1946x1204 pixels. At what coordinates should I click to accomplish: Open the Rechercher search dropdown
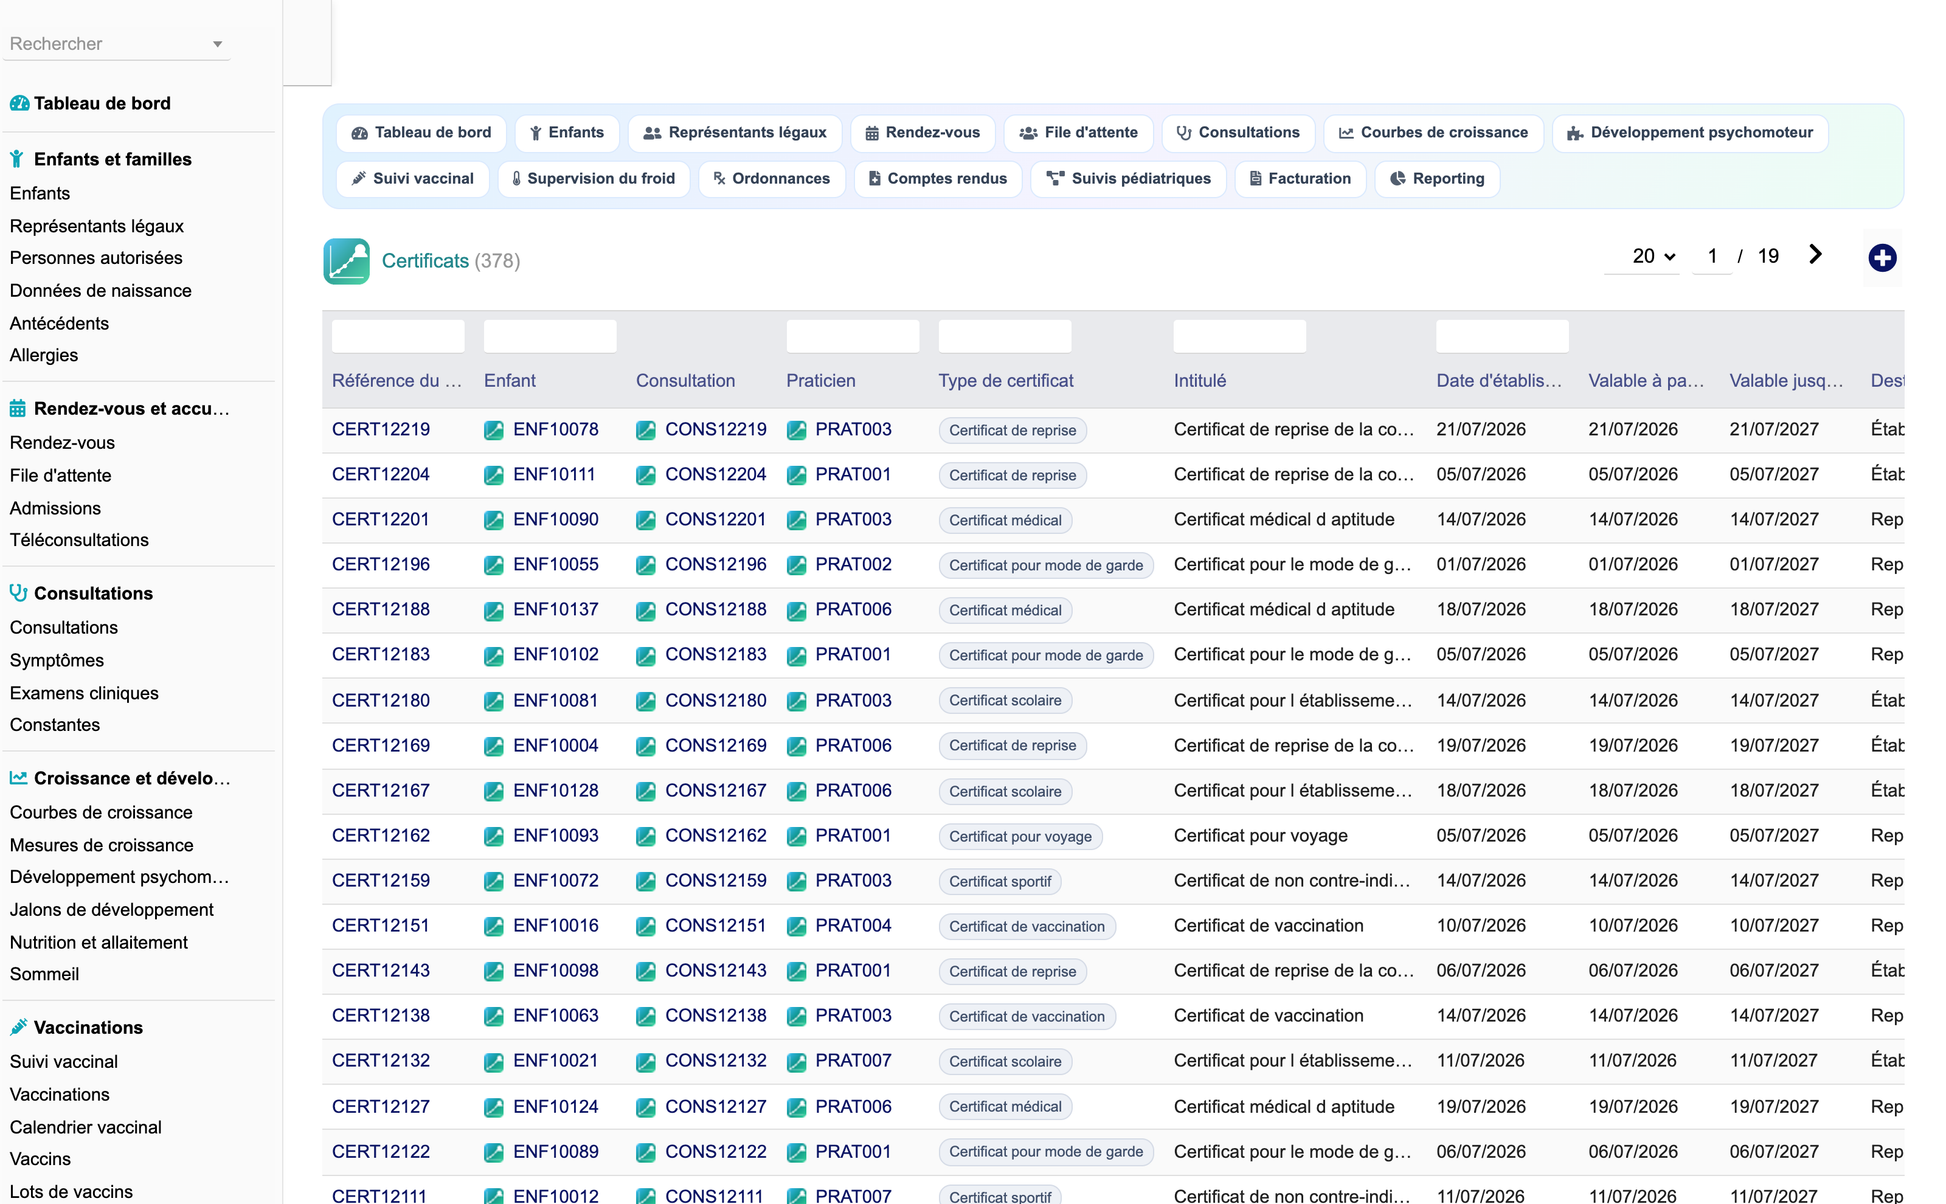[x=117, y=44]
